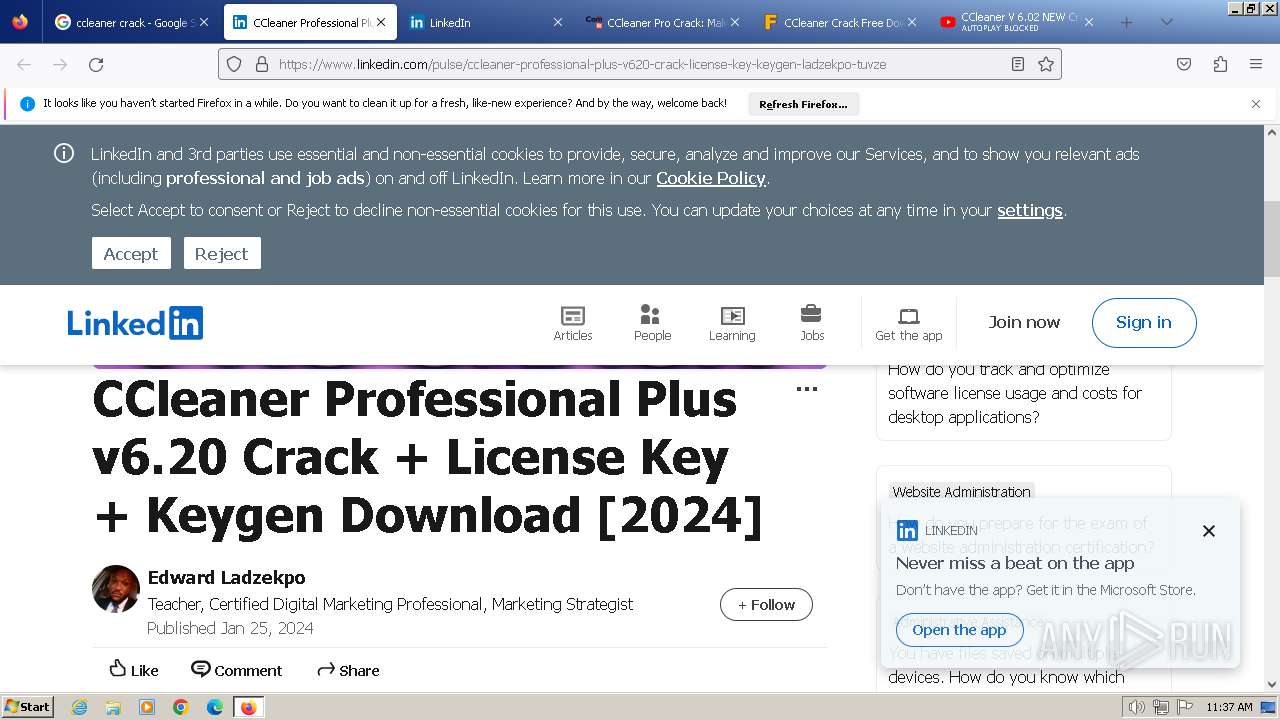Like the article
Screen dimensions: 1280x720
click(x=133, y=670)
